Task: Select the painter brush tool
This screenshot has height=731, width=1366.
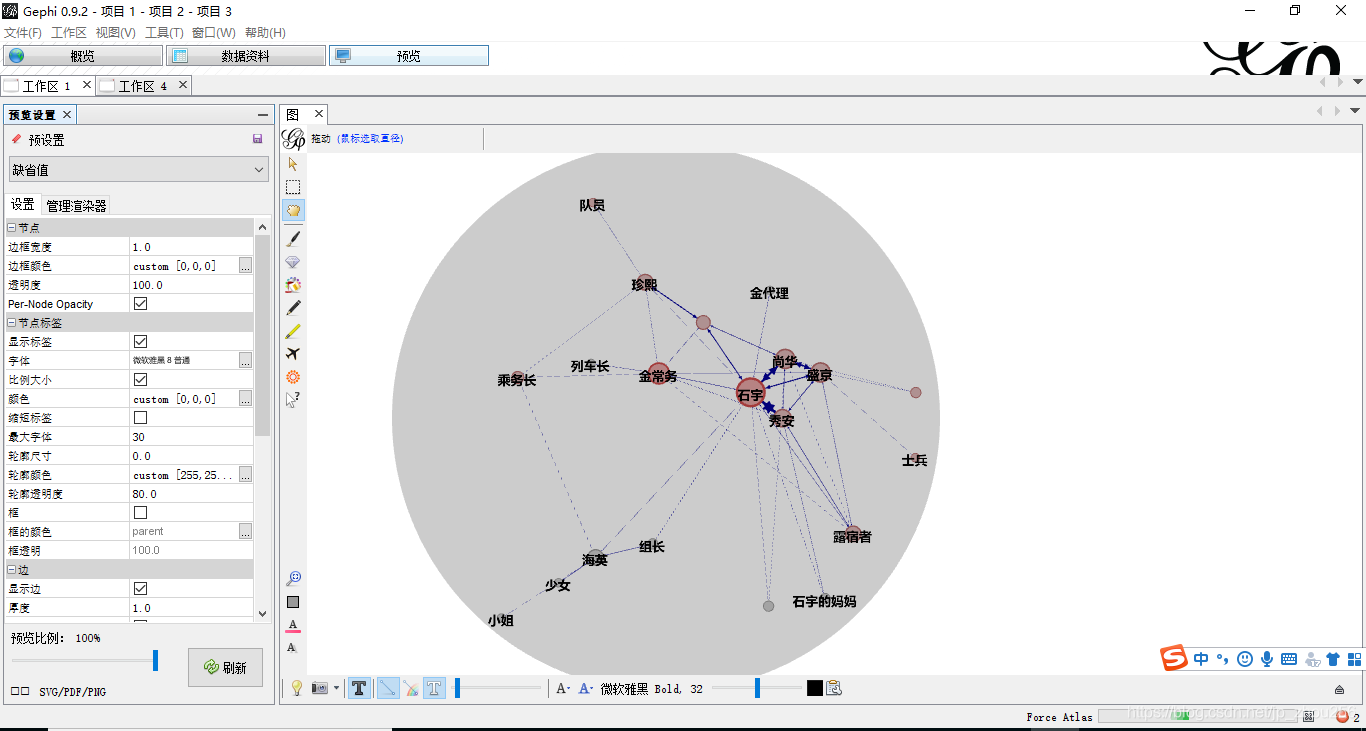Action: (293, 238)
